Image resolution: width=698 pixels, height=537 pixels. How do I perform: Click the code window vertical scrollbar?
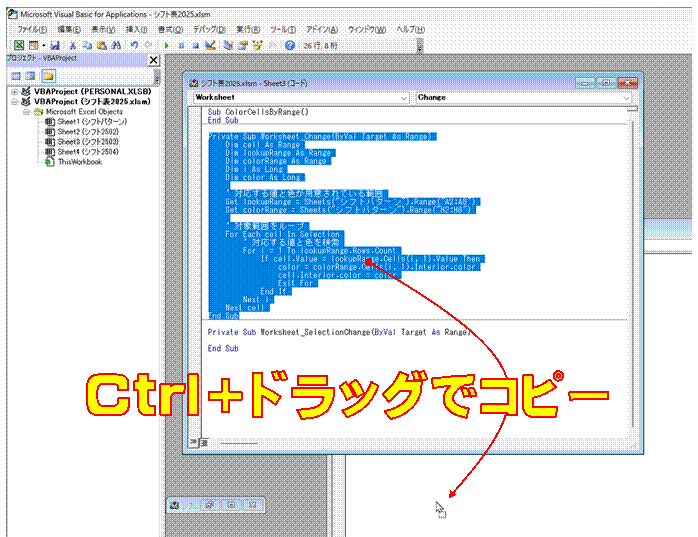(x=633, y=272)
